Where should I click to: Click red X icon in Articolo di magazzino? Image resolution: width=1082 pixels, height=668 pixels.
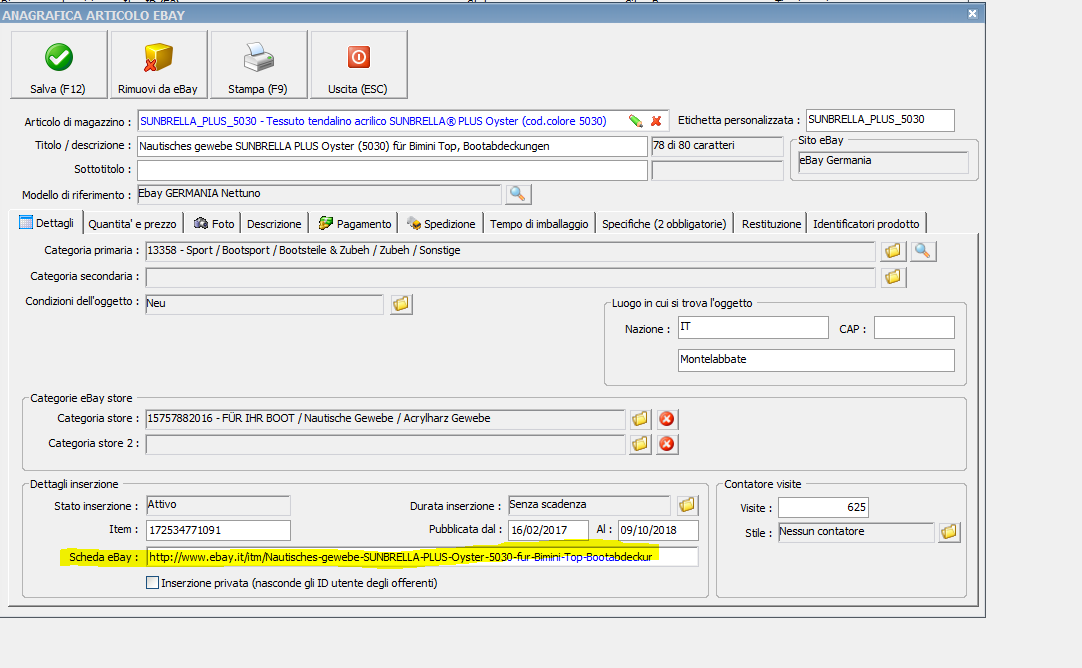(x=656, y=121)
